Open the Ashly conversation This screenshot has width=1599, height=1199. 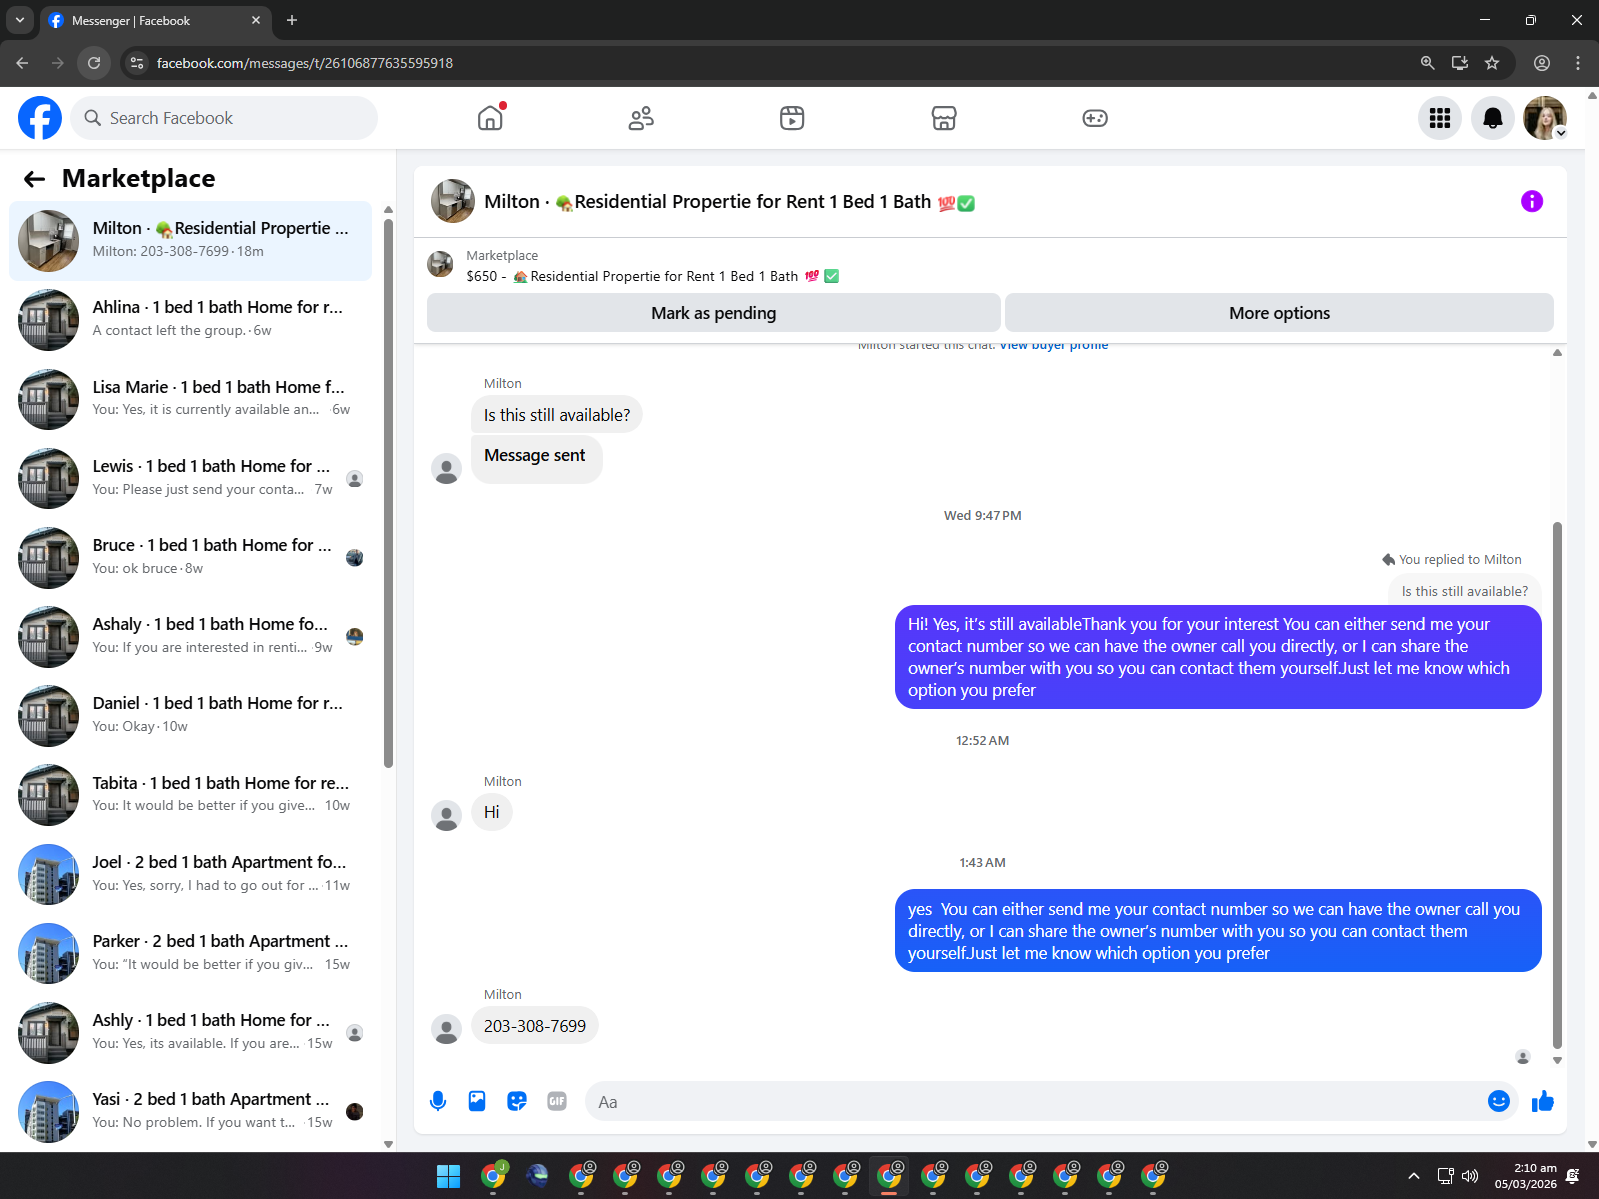pyautogui.click(x=190, y=1032)
